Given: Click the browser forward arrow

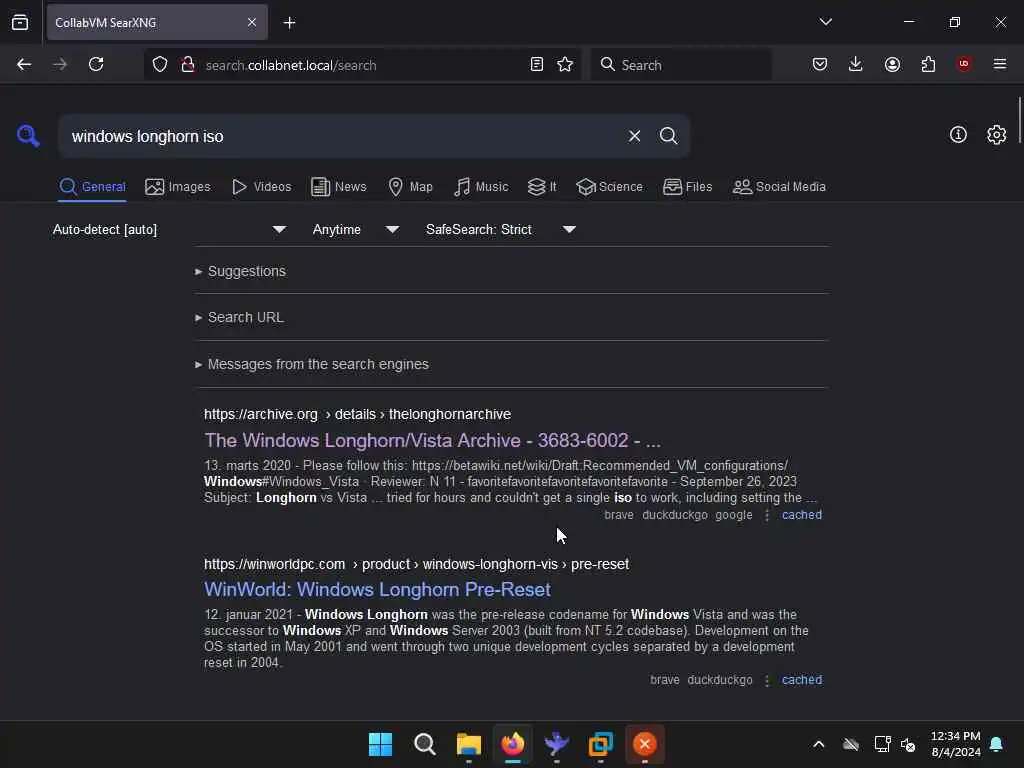Looking at the screenshot, I should coord(59,64).
